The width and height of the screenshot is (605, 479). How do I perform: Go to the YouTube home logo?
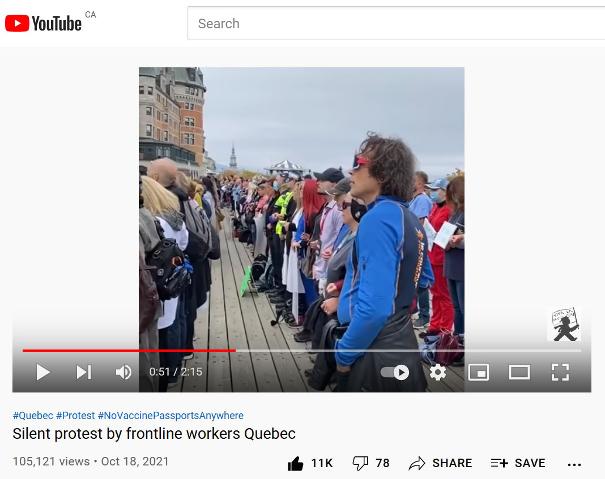coord(43,24)
